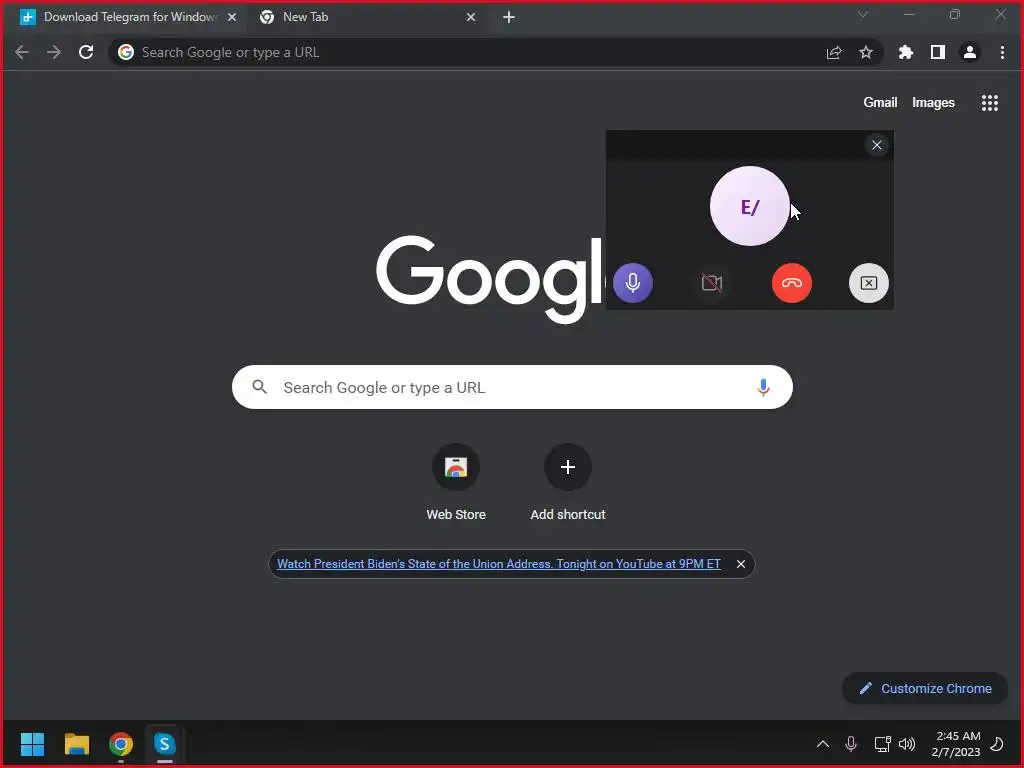Open Windows Start menu
This screenshot has width=1024, height=768.
32,744
